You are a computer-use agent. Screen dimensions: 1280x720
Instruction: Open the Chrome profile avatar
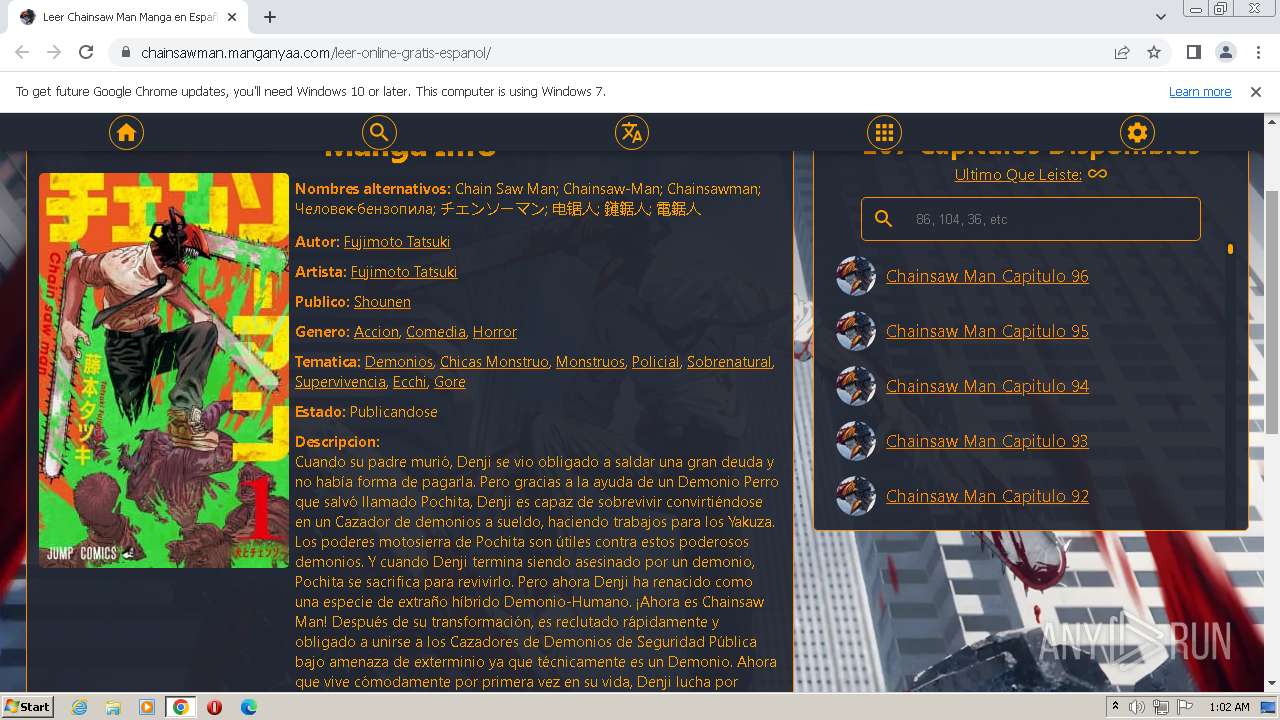[x=1225, y=52]
